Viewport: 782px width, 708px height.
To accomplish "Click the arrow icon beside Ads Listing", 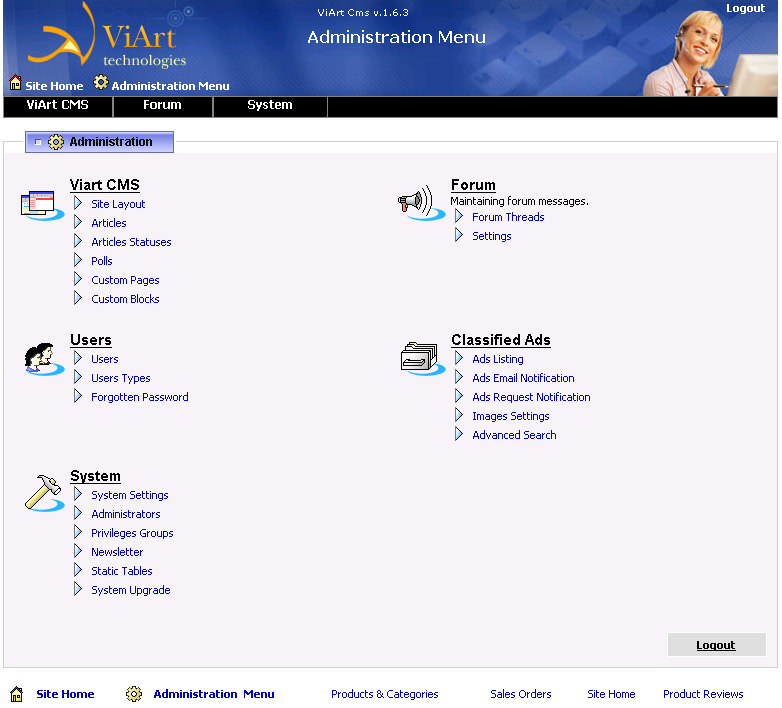I will (x=459, y=358).
